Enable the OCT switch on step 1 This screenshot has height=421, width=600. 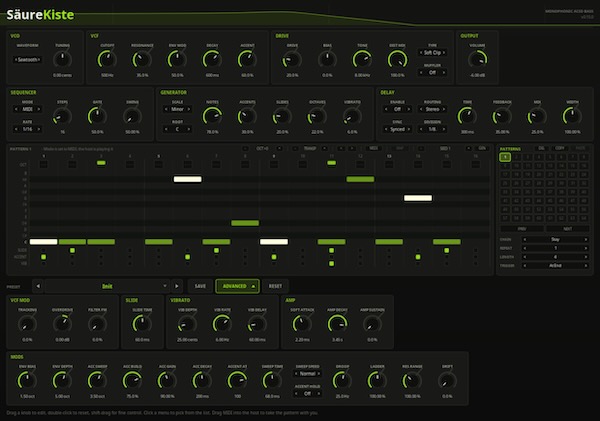click(x=43, y=164)
